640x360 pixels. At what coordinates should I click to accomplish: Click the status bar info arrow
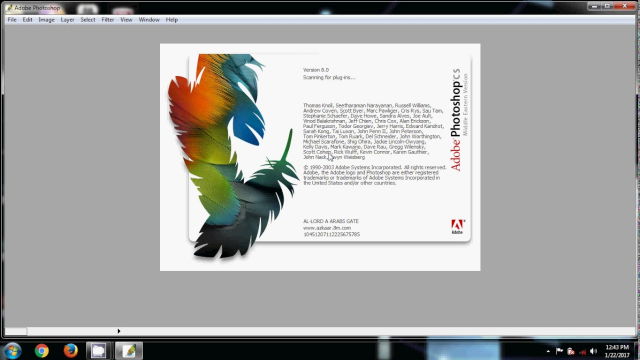119,331
